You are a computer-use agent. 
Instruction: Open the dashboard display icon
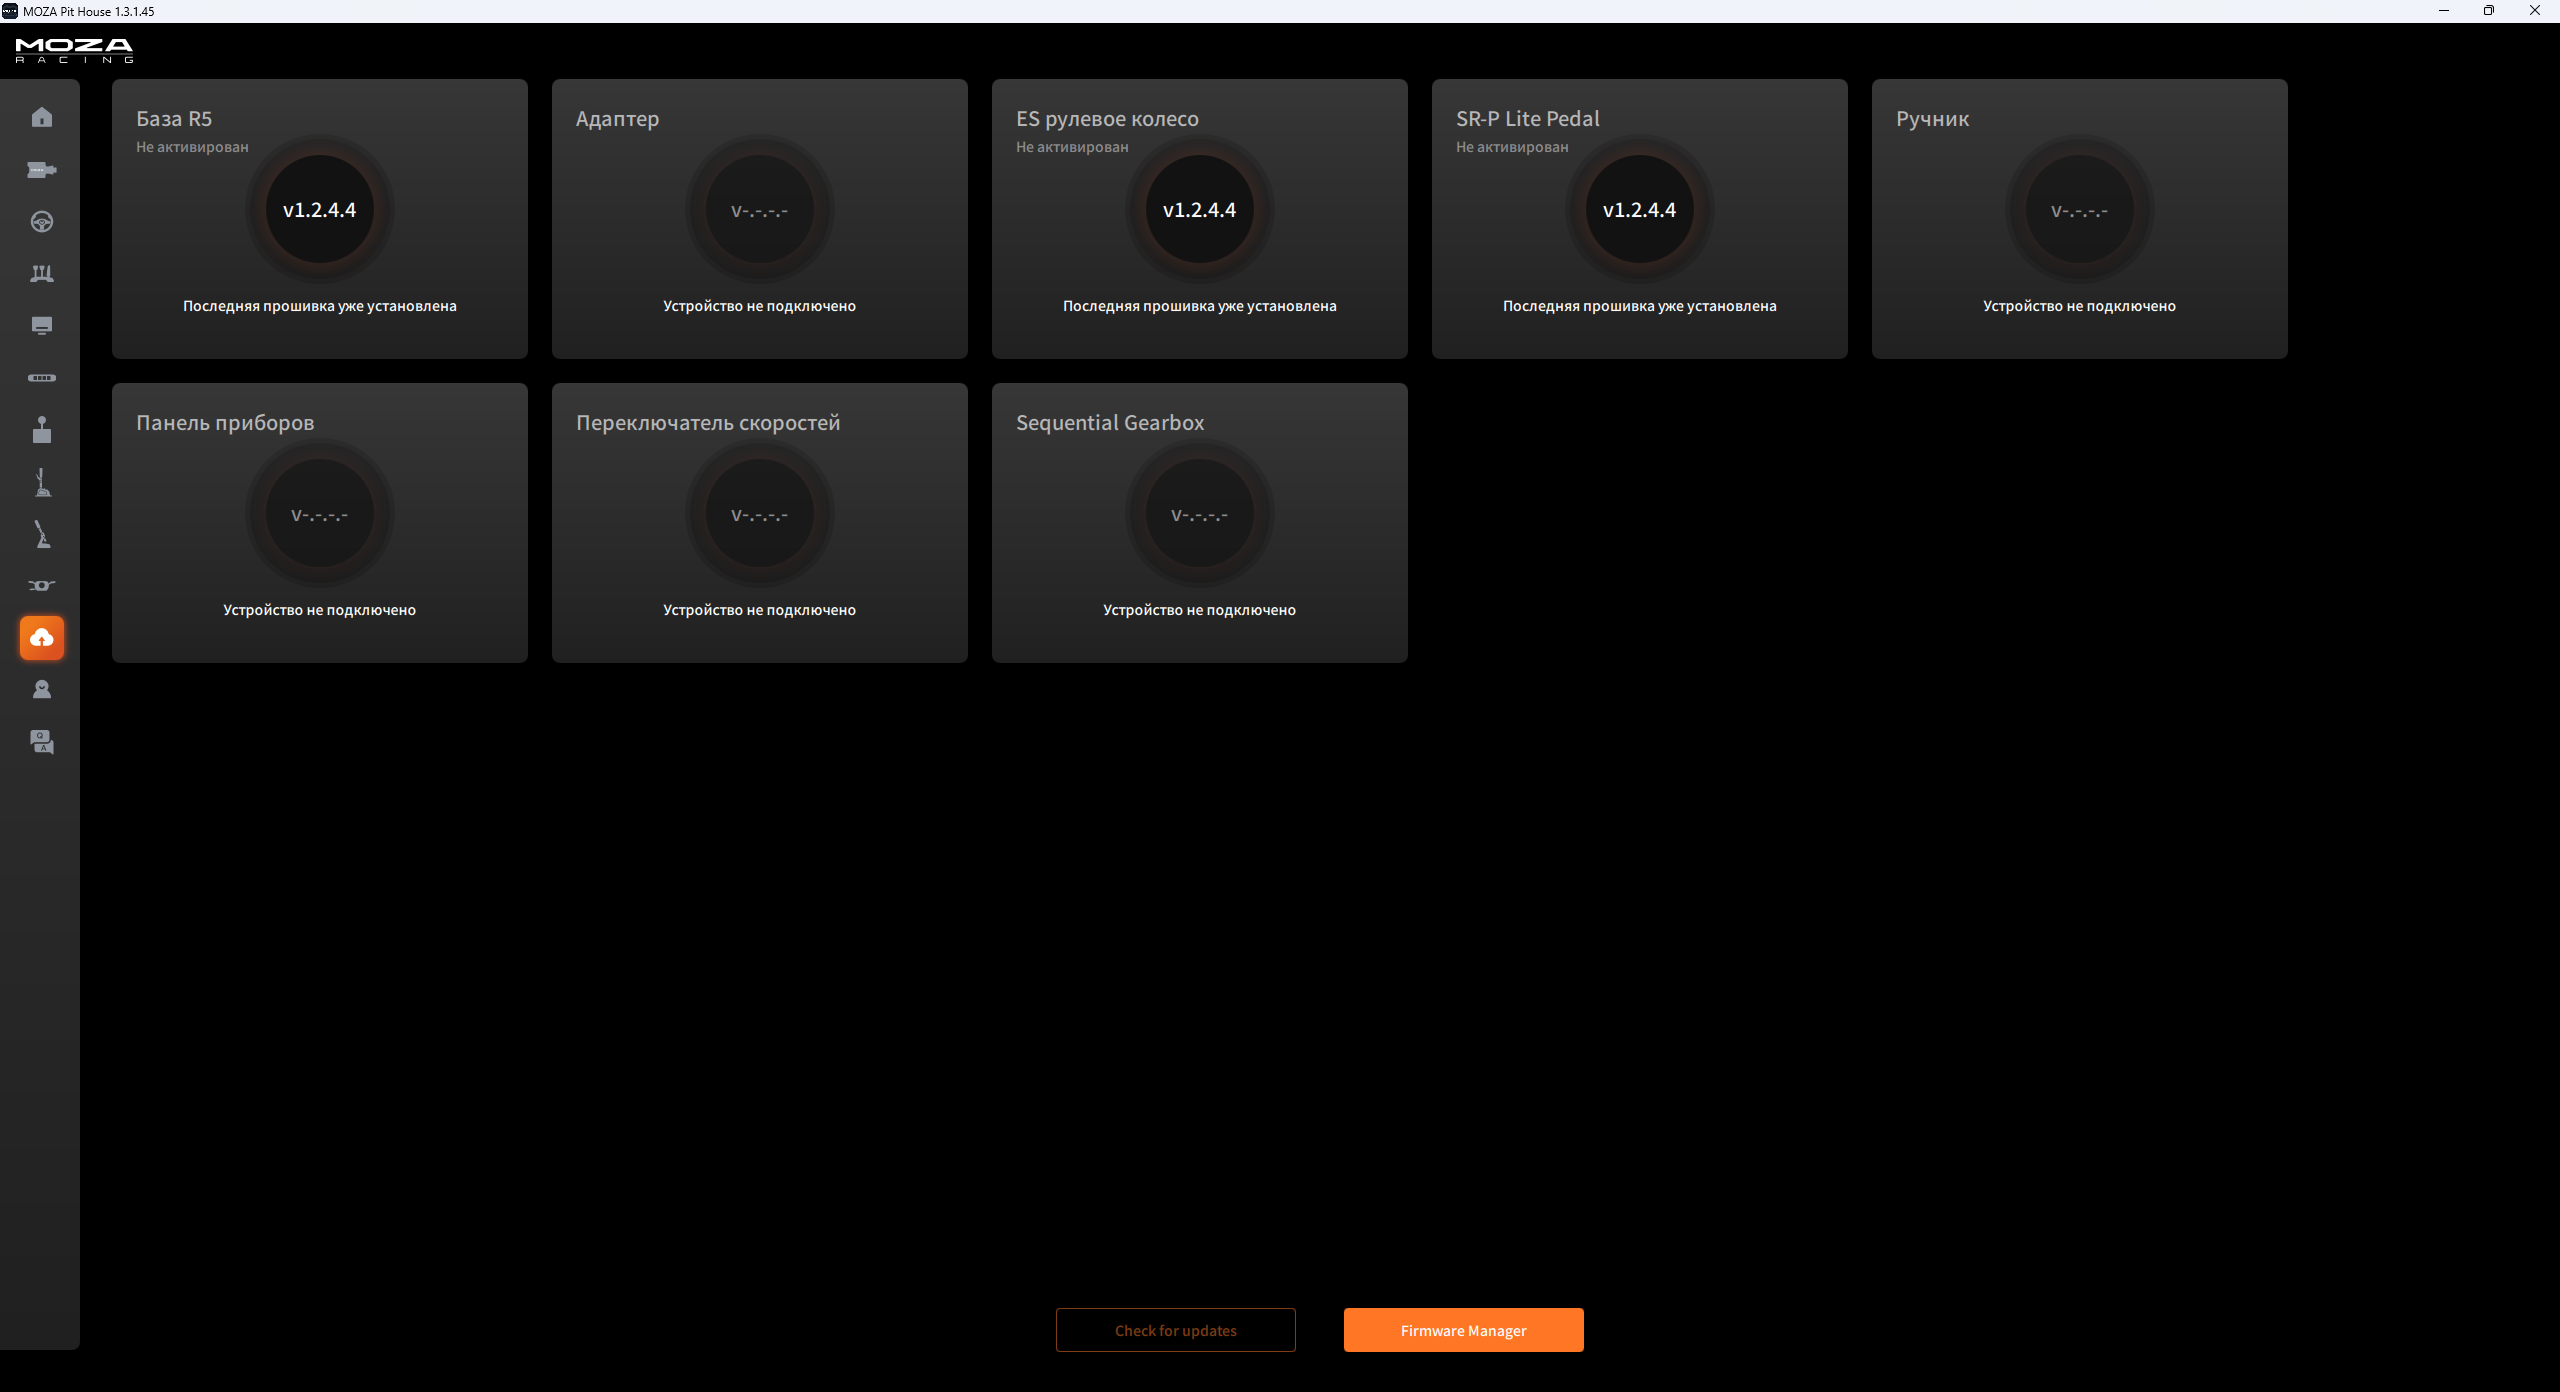point(42,326)
